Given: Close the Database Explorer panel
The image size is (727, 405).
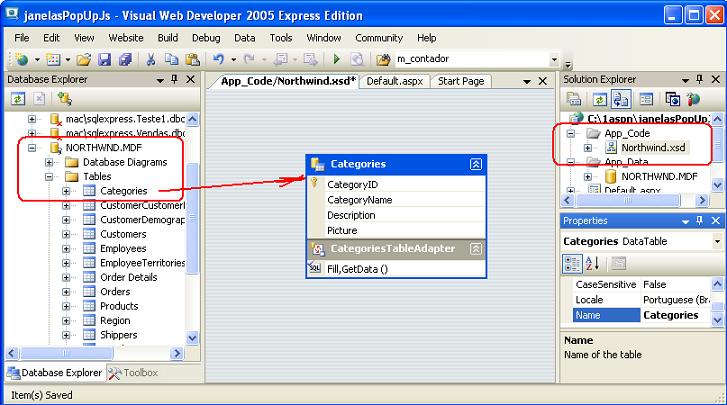Looking at the screenshot, I should [191, 79].
